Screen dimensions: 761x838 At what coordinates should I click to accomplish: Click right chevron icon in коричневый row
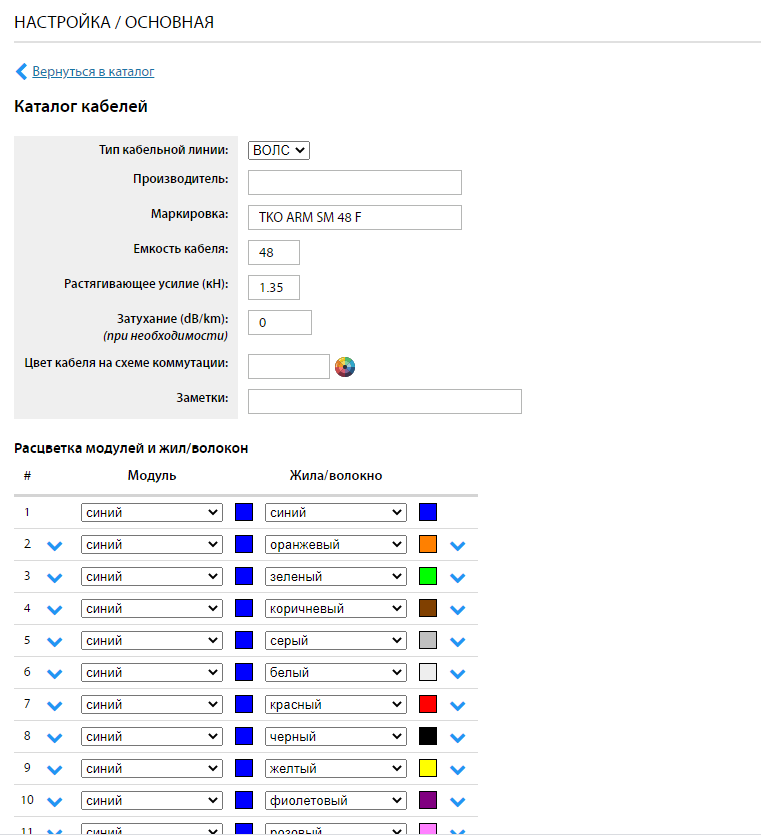(457, 610)
